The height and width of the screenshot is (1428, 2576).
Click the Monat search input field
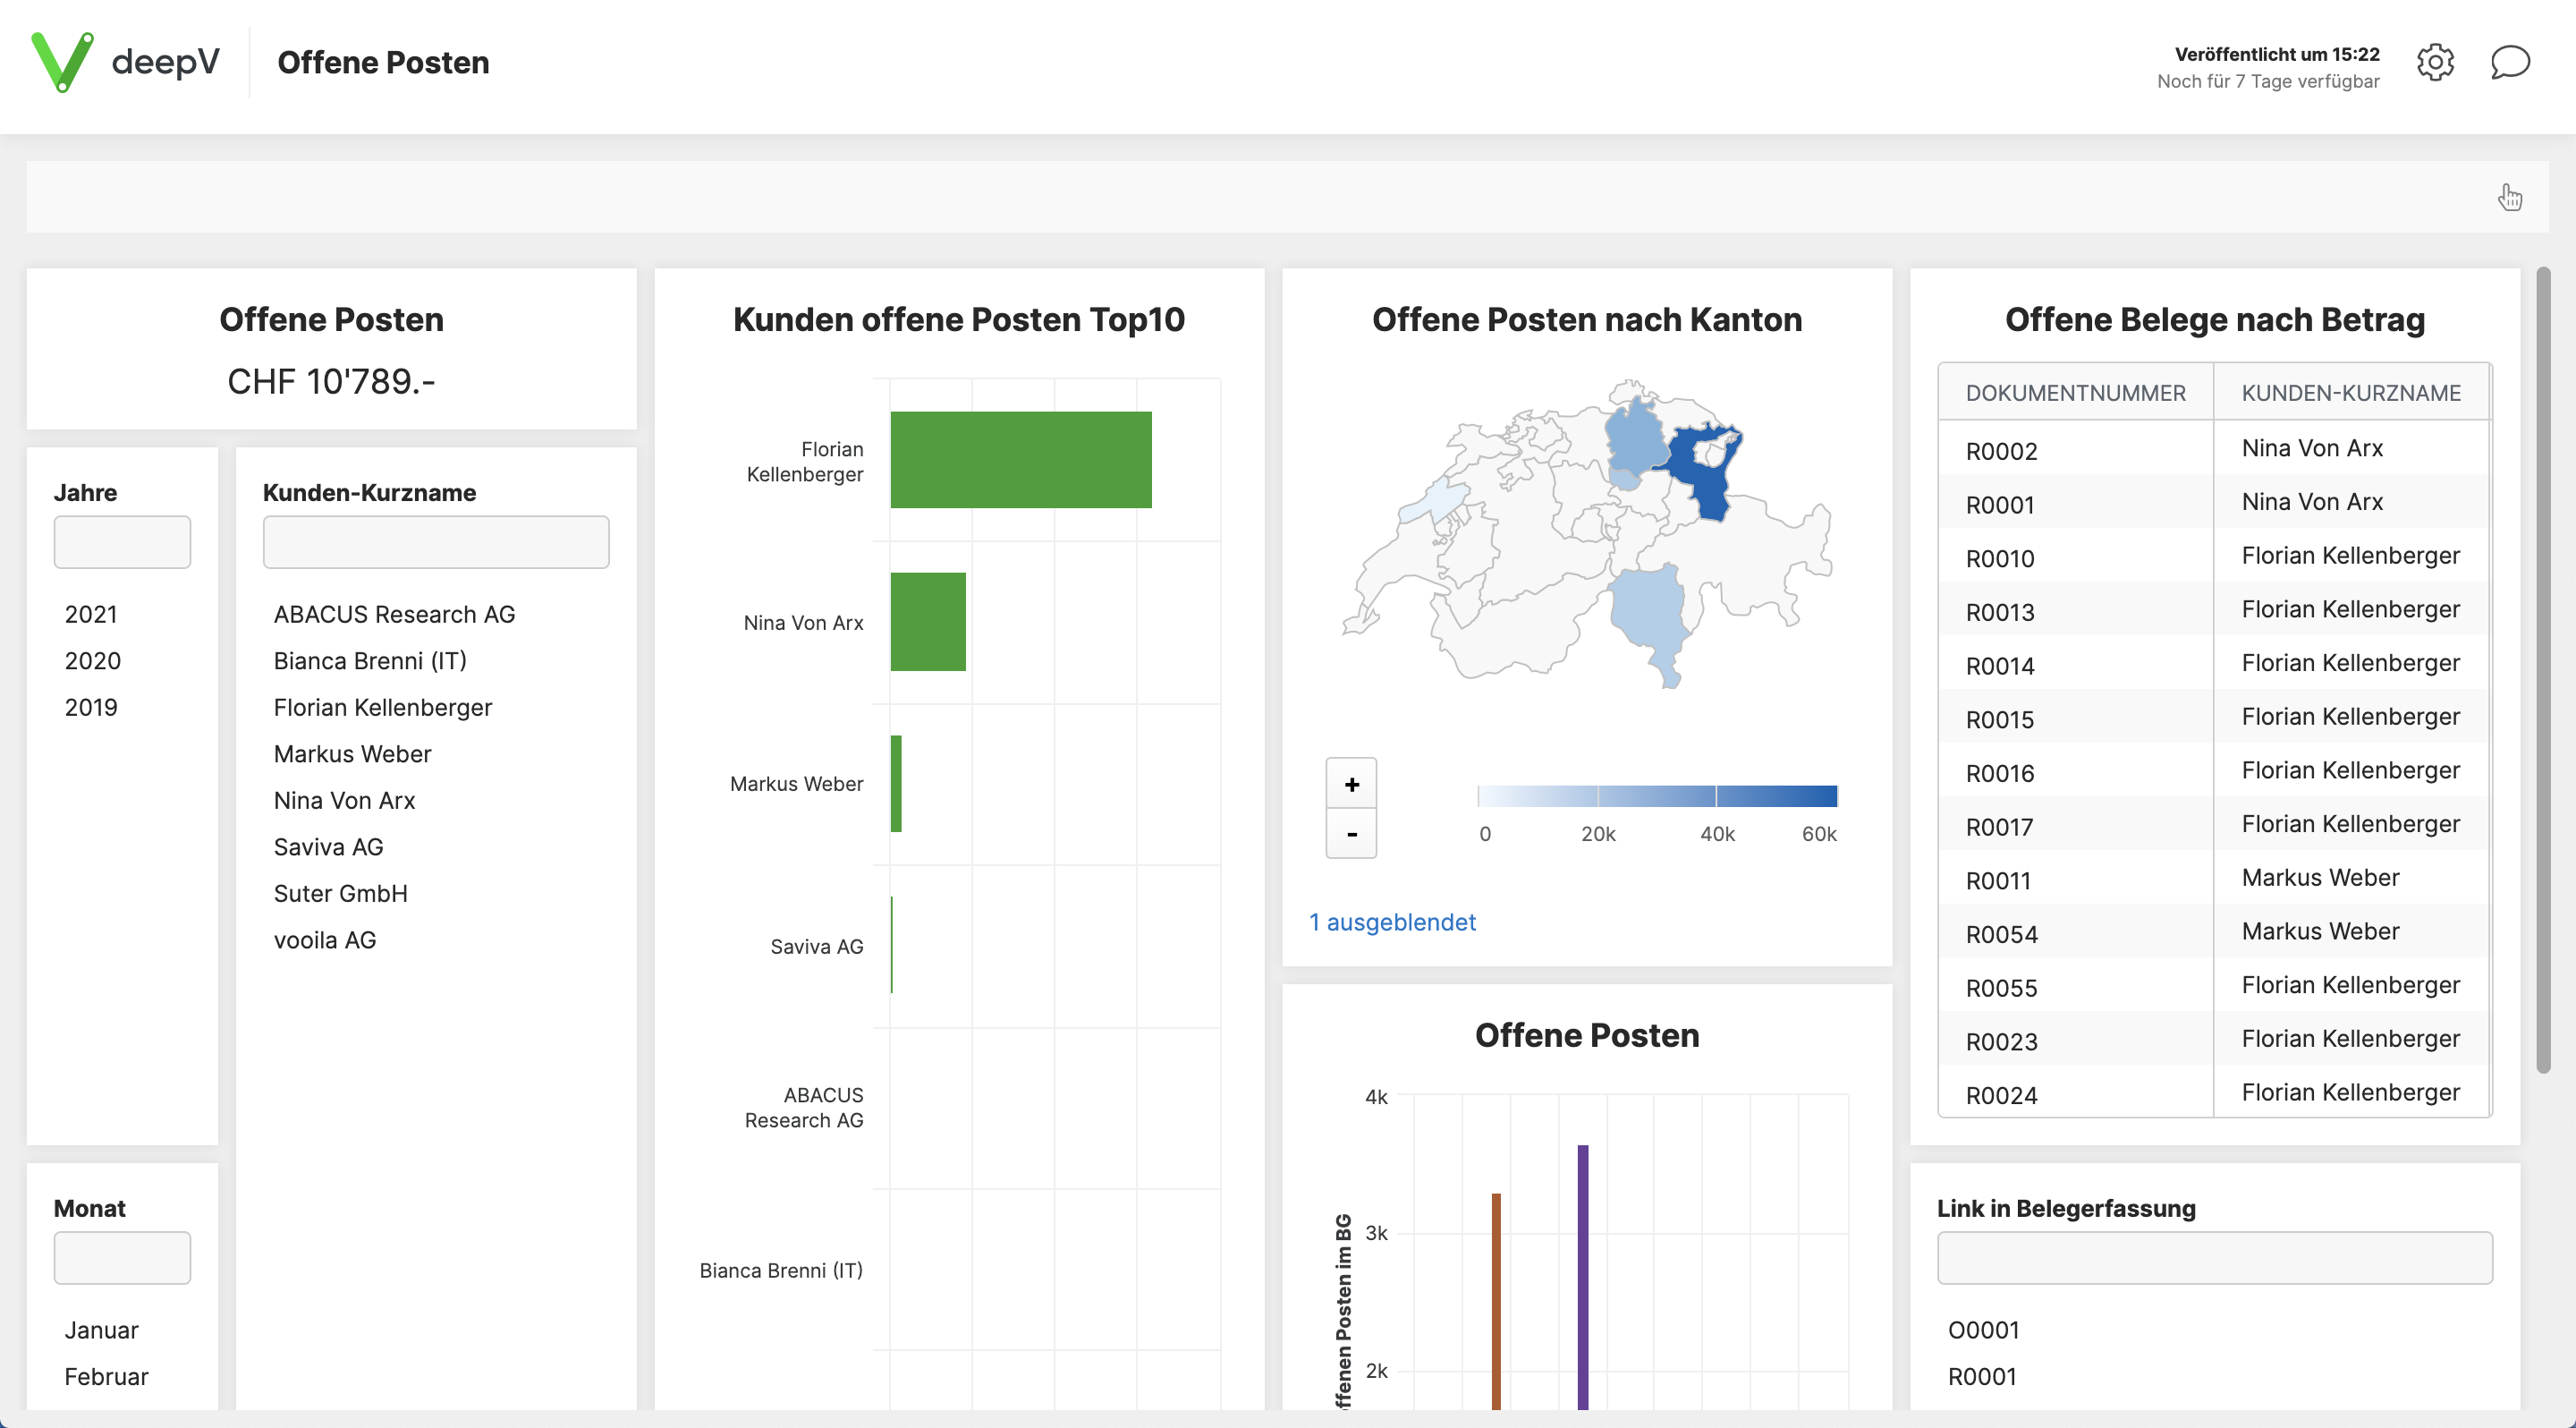[x=122, y=1257]
